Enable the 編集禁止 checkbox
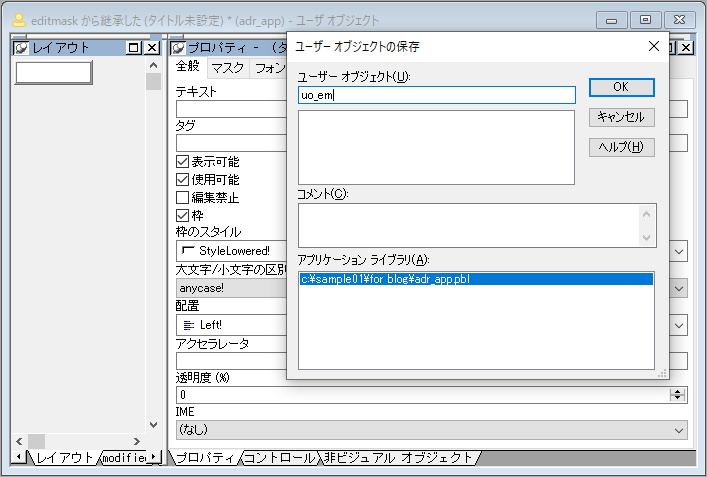Screen dimensions: 707x477 (x=183, y=197)
